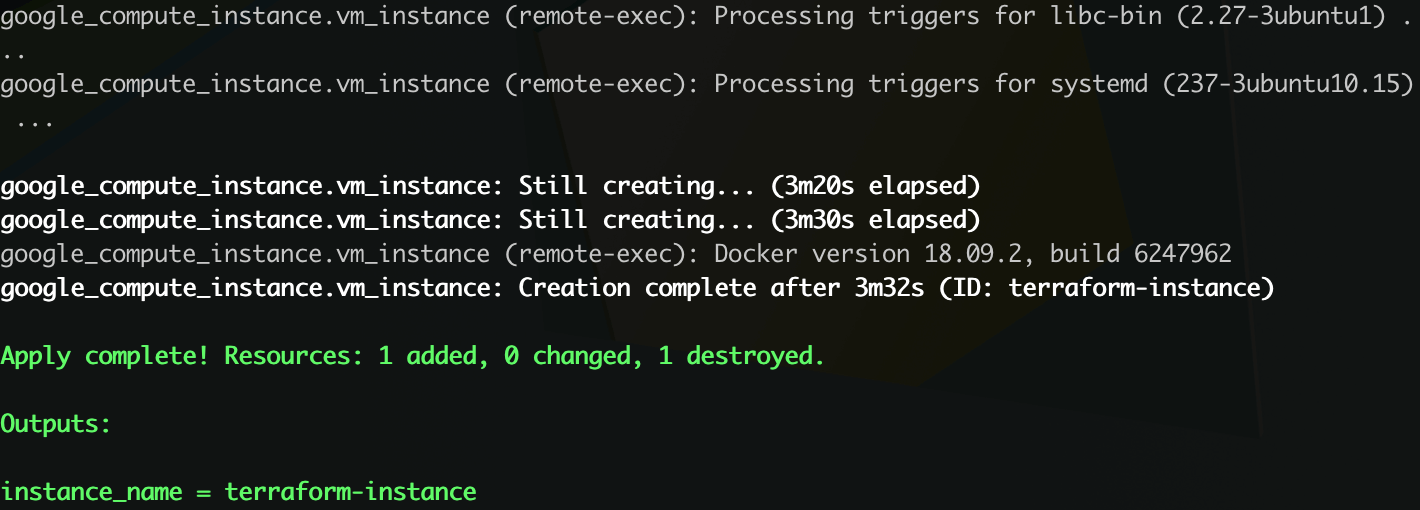
Task: Click 'systemd (237-3ubuntu10.15)' package text
Action: tap(1232, 84)
